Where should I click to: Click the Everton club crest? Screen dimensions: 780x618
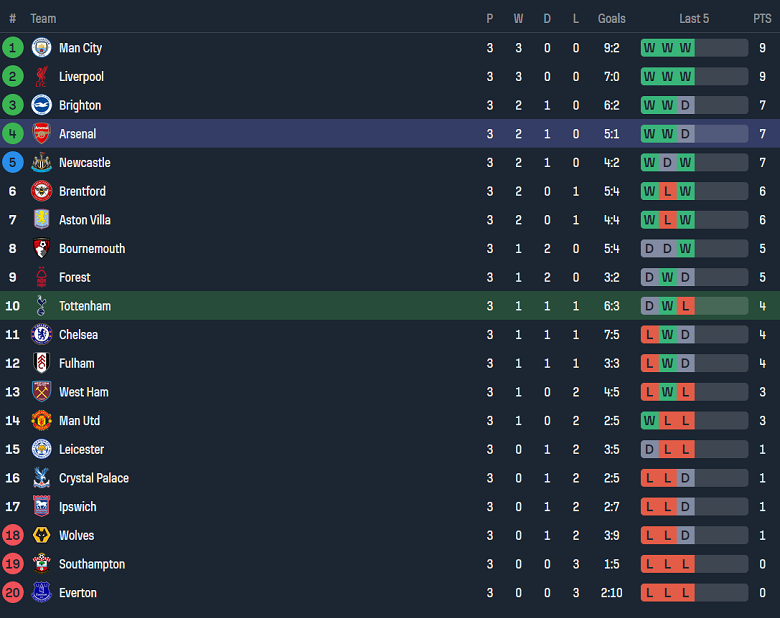point(41,593)
